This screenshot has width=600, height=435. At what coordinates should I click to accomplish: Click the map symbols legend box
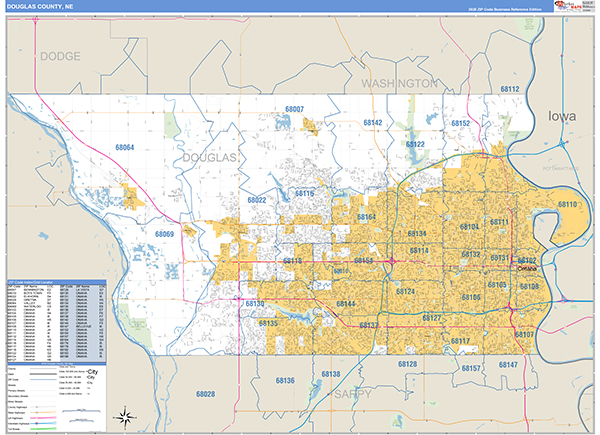point(55,397)
